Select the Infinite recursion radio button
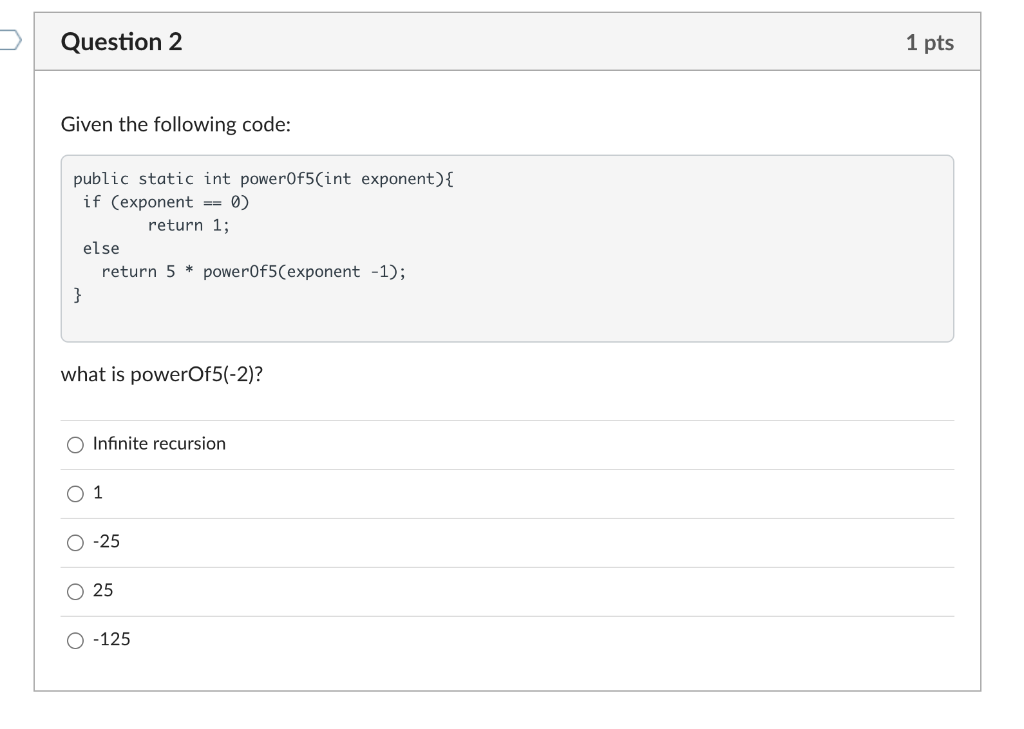The width and height of the screenshot is (1024, 729). tap(75, 445)
